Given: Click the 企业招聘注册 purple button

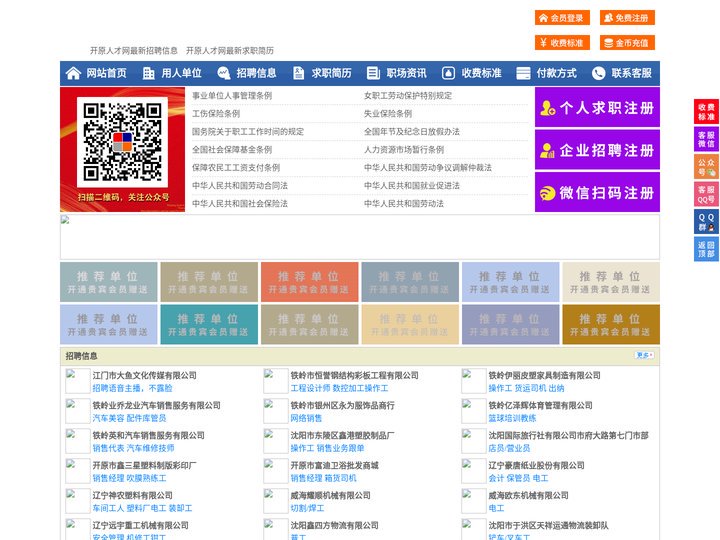Looking at the screenshot, I should pyautogui.click(x=597, y=150).
